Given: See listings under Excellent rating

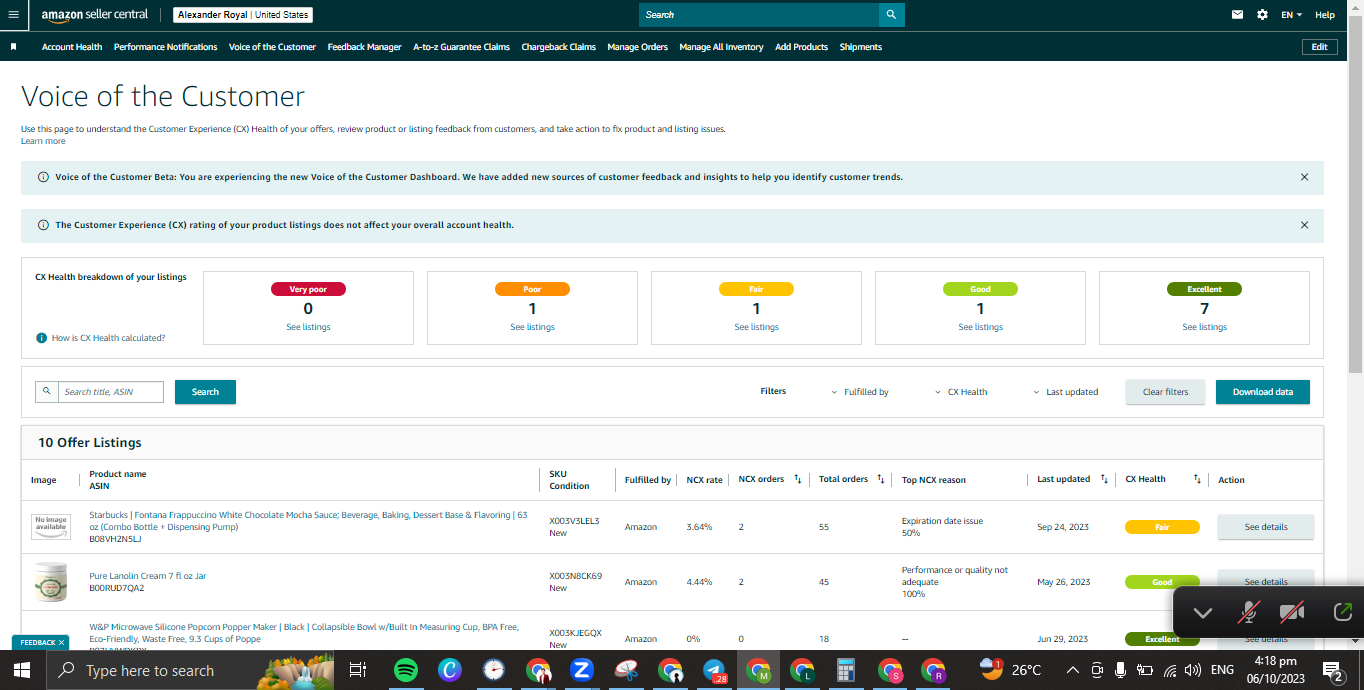Looking at the screenshot, I should 1204,327.
